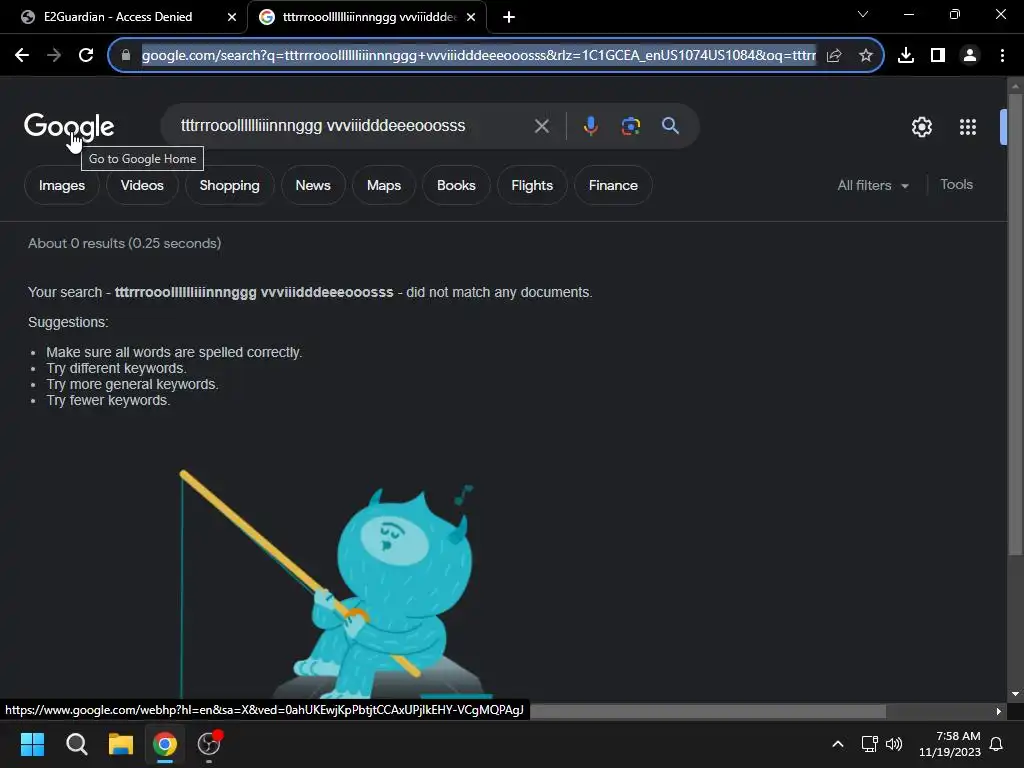Click the scroll down arrow
Screen dimensions: 1024x768
point(1015,694)
